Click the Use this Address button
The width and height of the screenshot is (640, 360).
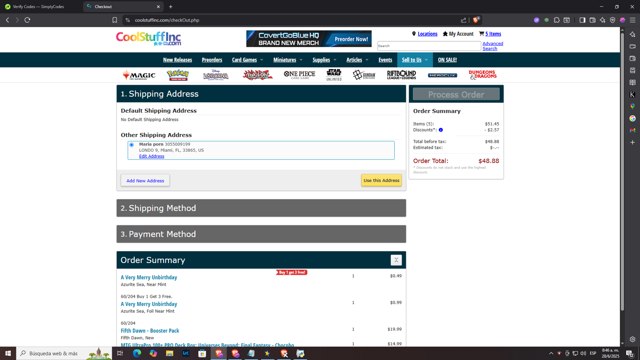tap(381, 180)
